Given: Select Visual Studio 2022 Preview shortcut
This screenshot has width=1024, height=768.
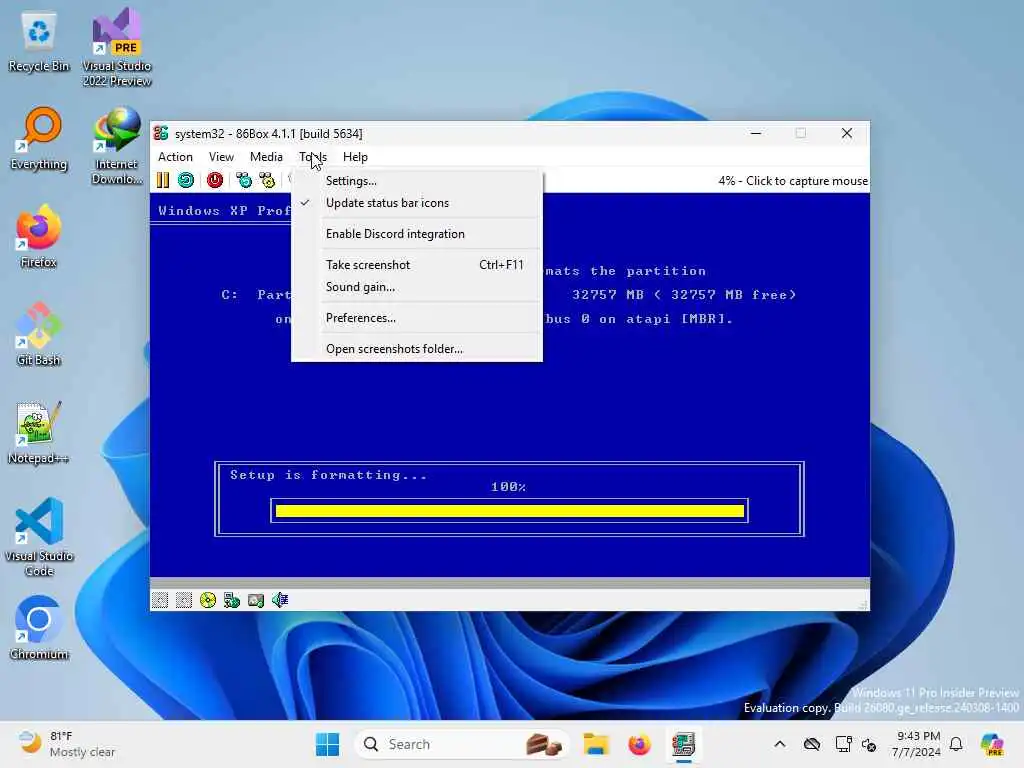Looking at the screenshot, I should point(117,48).
